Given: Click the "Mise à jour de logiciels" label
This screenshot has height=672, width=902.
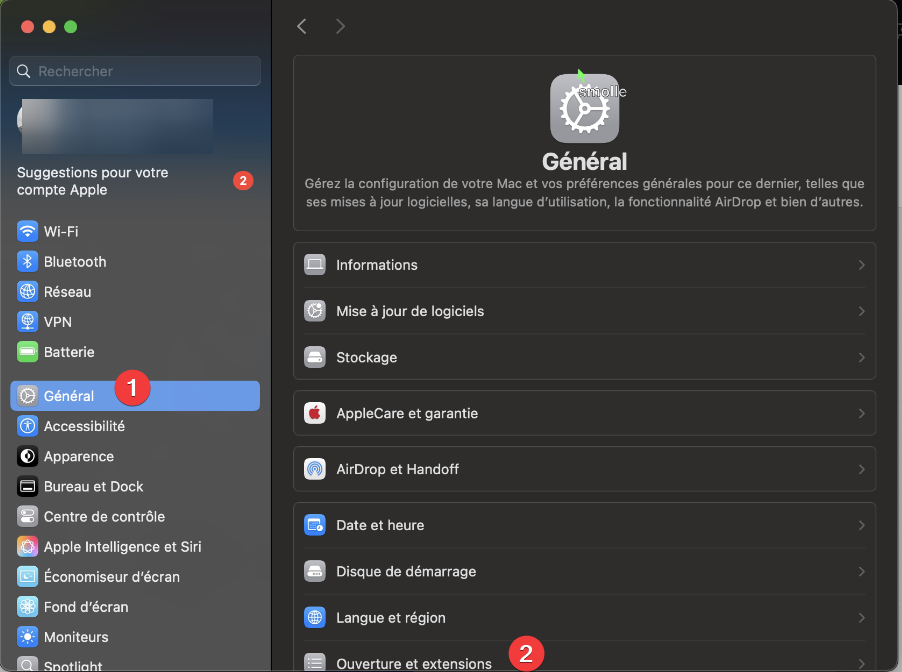Looking at the screenshot, I should tap(410, 311).
